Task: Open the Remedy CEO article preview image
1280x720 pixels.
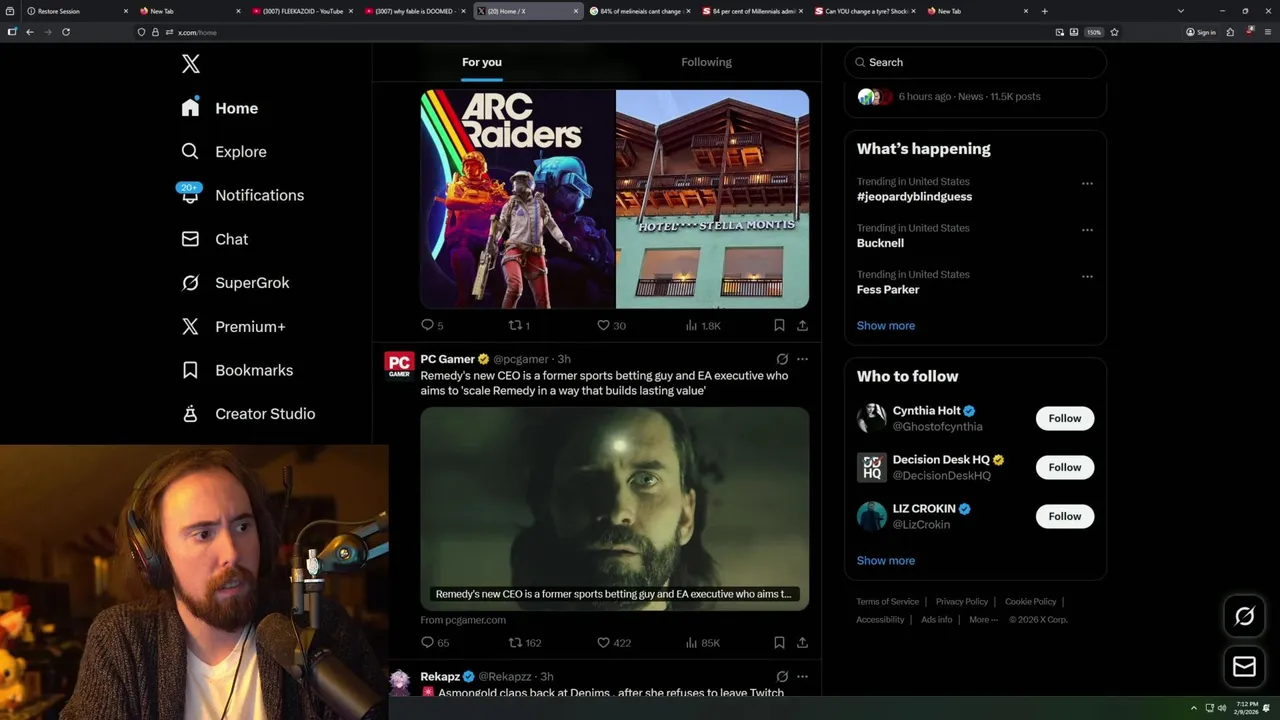Action: coord(615,508)
